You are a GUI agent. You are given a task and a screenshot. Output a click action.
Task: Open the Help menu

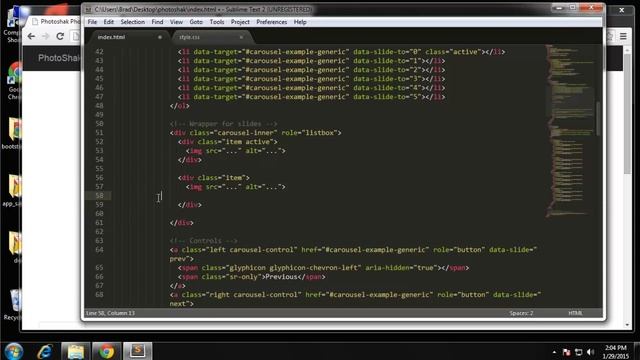[x=300, y=22]
